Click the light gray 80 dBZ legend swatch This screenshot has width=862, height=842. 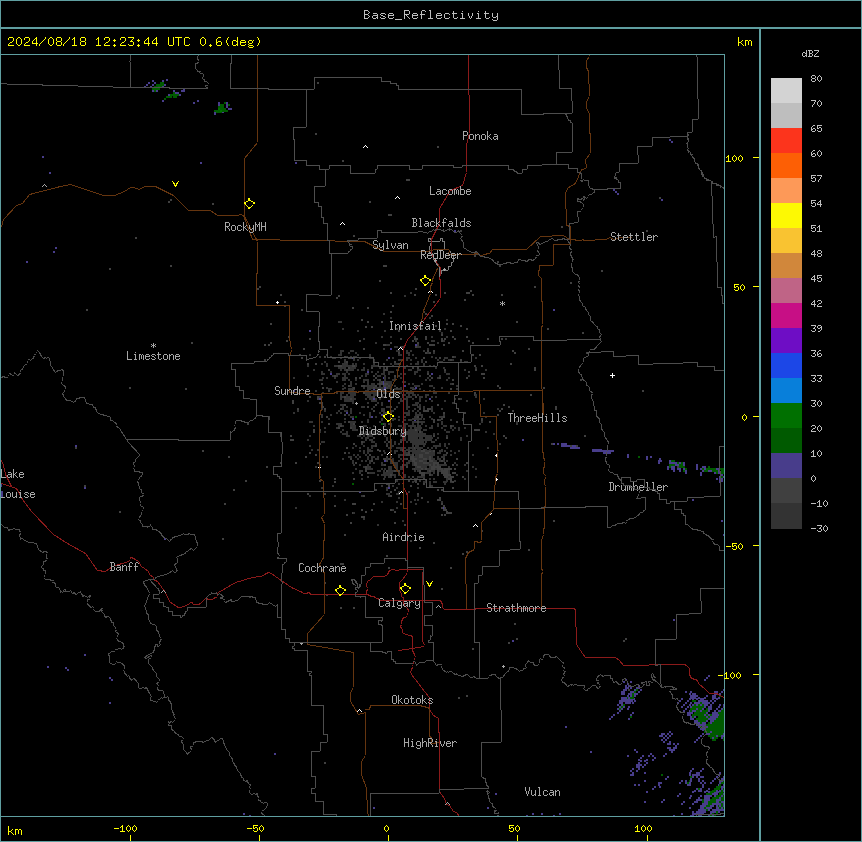coord(786,91)
